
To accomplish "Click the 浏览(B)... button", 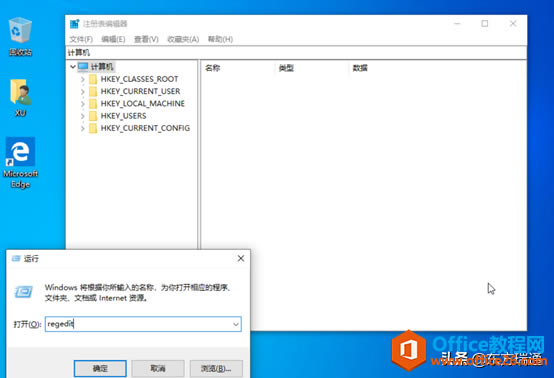I will click(x=216, y=368).
